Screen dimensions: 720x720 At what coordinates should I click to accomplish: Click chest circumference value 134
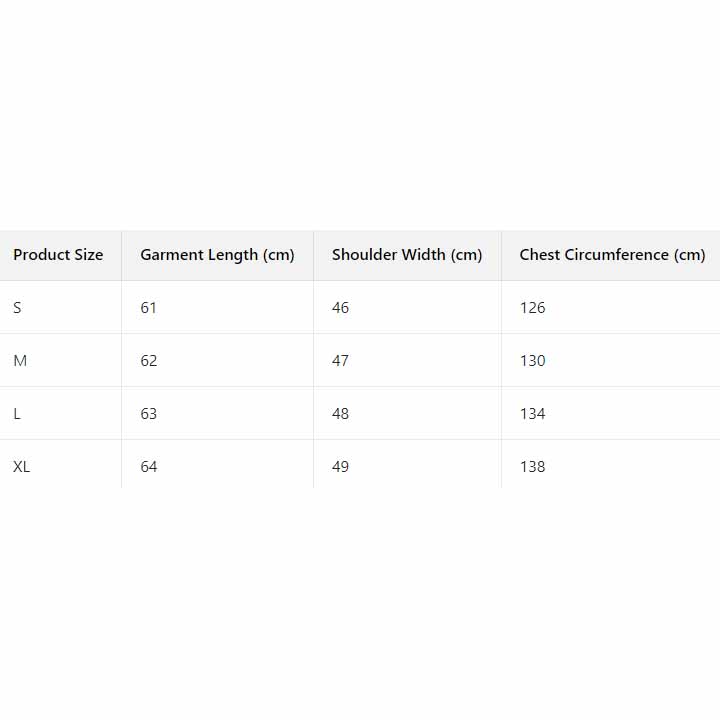pyautogui.click(x=533, y=414)
